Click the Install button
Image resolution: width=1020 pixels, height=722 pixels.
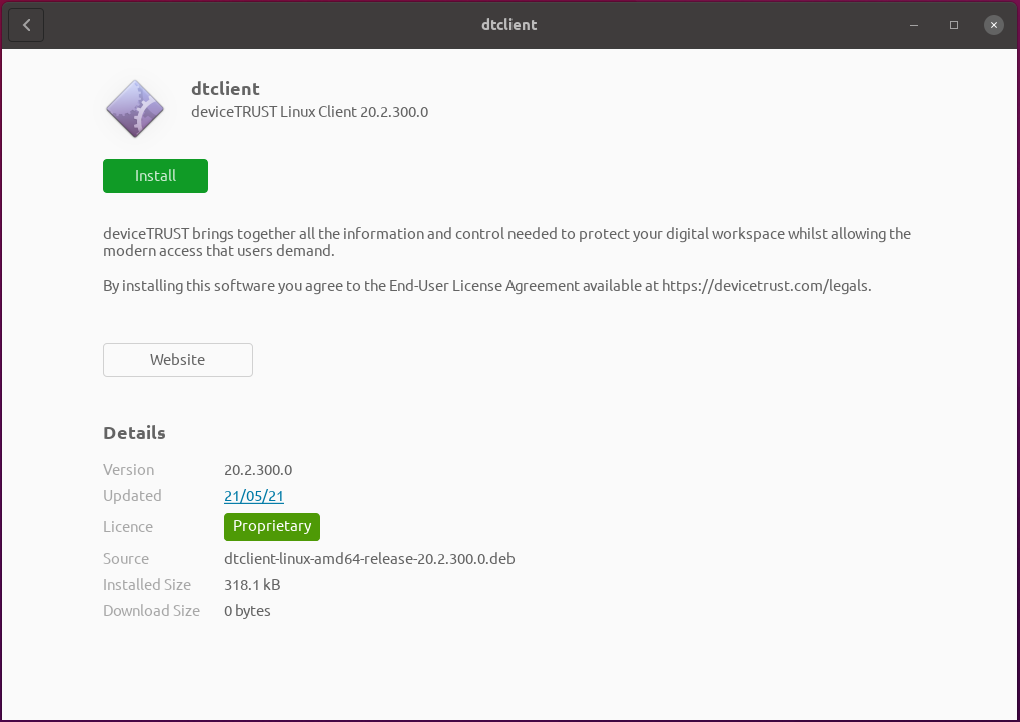[155, 175]
